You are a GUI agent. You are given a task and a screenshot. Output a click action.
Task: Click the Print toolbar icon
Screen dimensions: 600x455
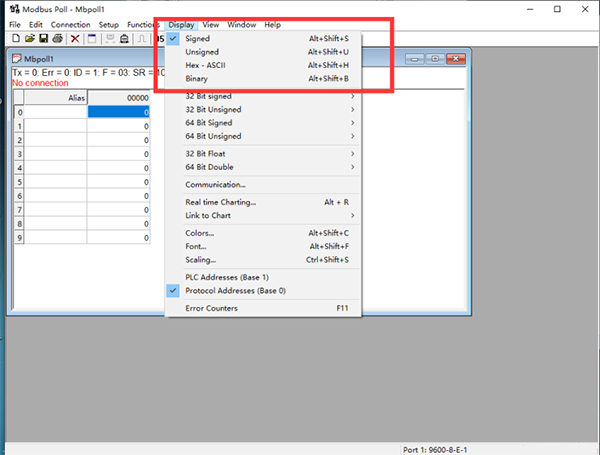point(58,38)
